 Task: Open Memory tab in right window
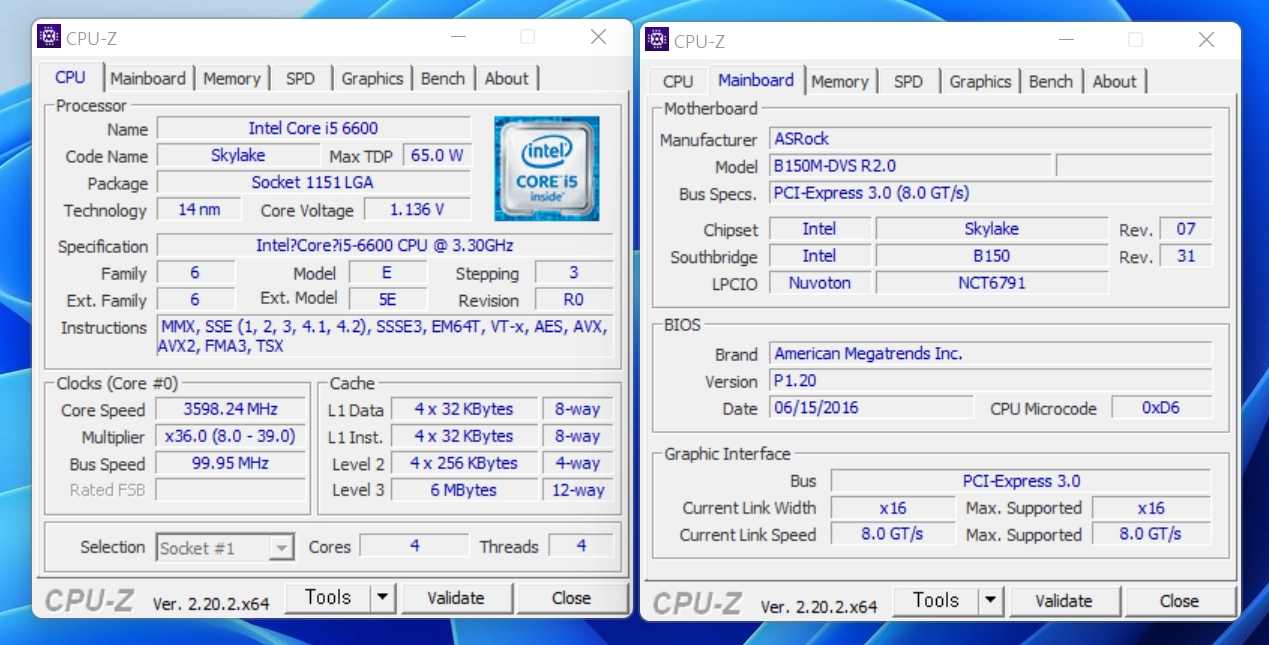click(839, 81)
